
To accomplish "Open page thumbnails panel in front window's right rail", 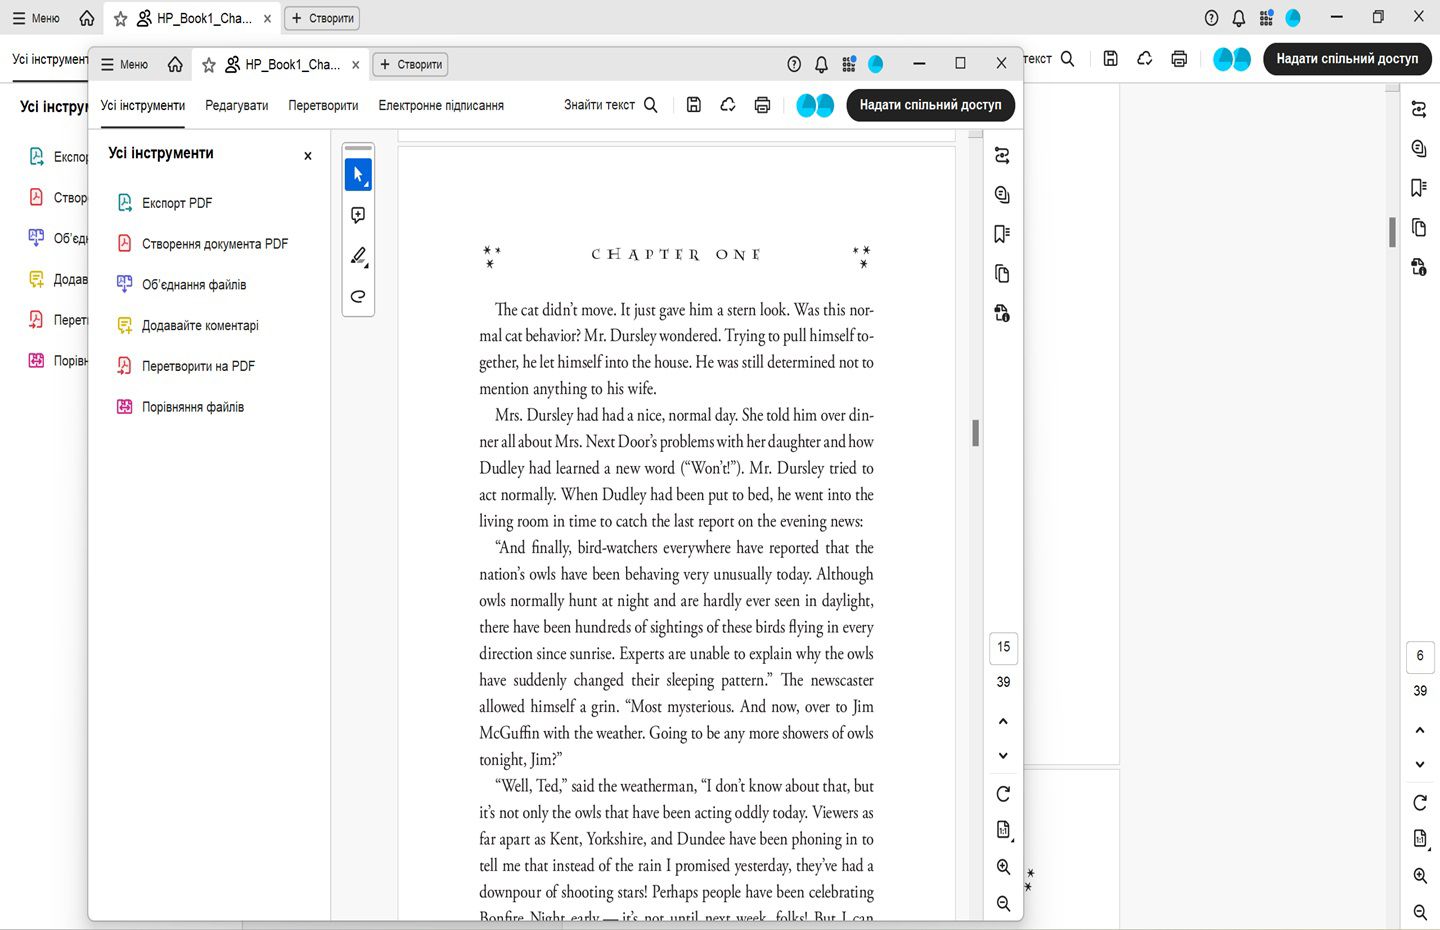I will coord(1002,274).
